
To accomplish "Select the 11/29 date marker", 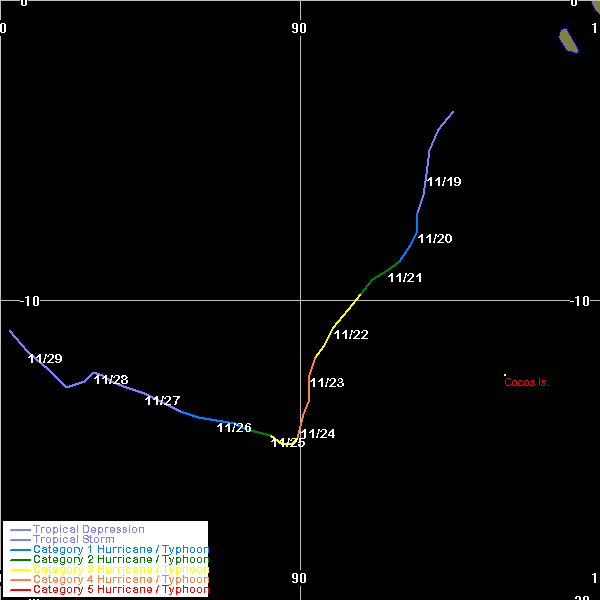I will click(45, 359).
